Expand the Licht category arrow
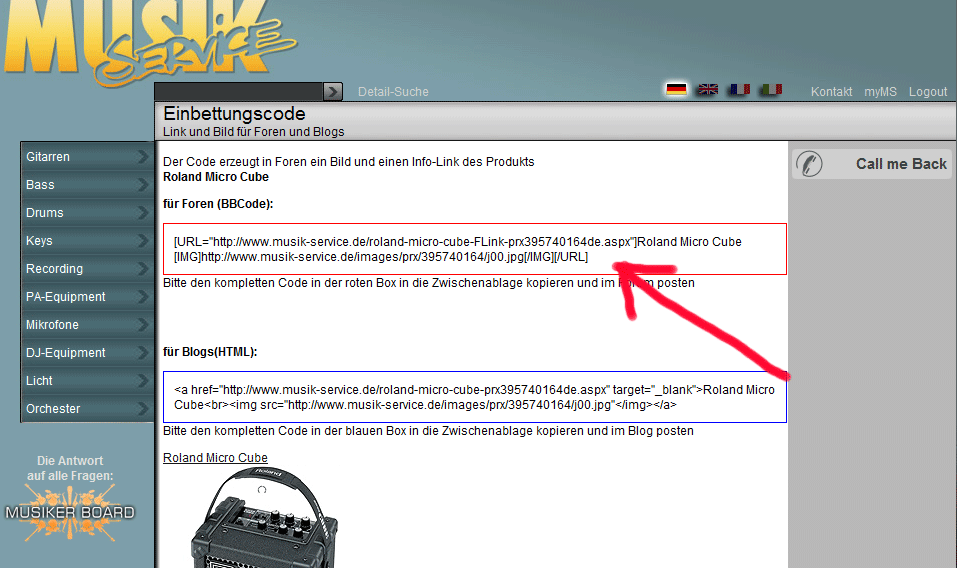957x568 pixels. (142, 381)
